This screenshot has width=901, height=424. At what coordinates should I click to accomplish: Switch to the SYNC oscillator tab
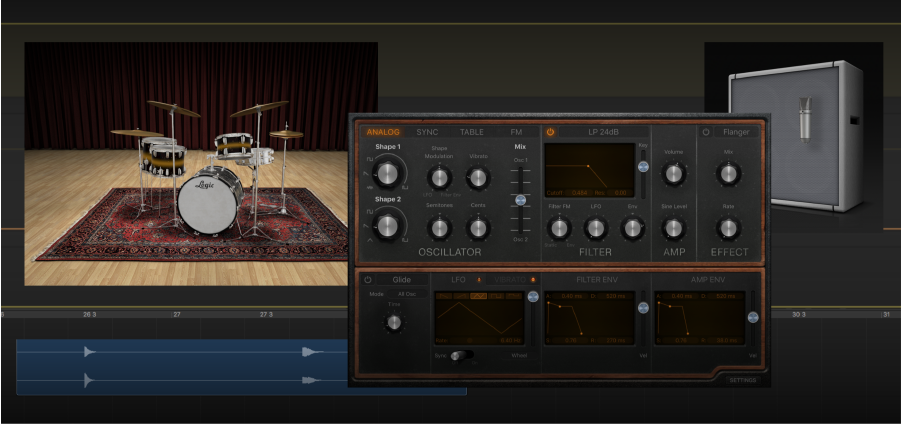(x=427, y=132)
